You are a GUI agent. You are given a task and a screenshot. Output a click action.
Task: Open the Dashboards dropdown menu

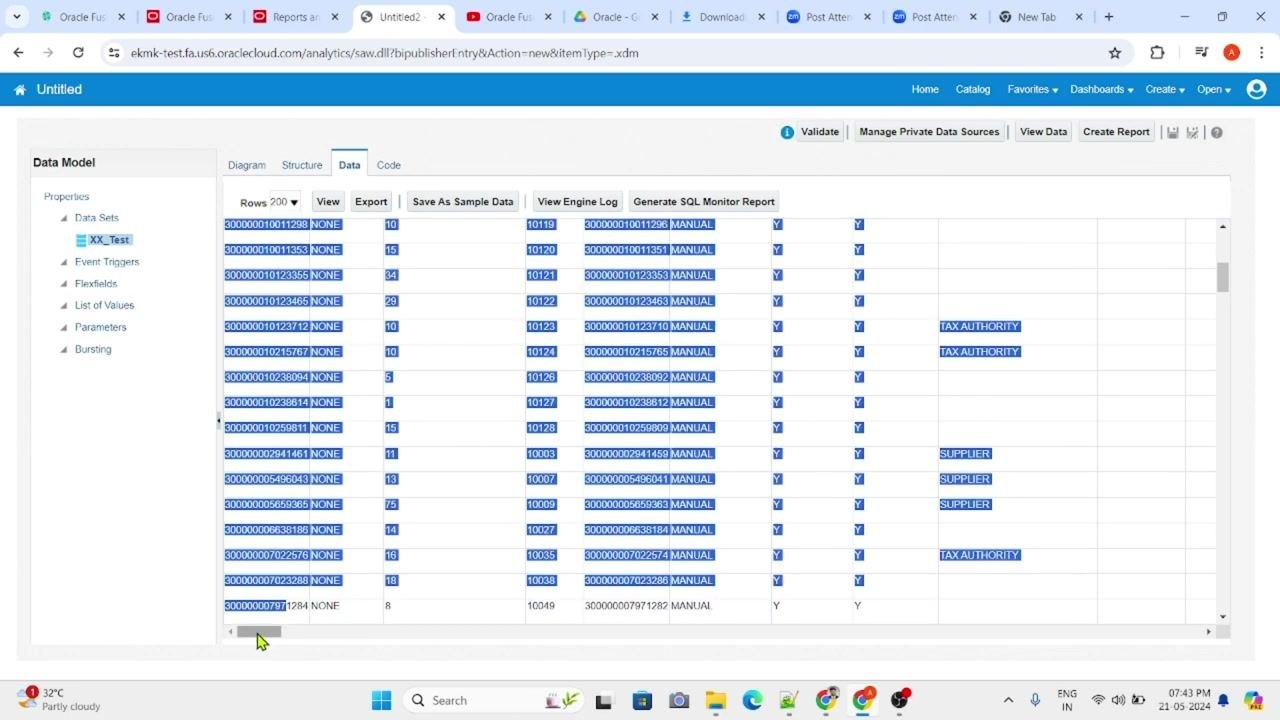[x=1101, y=89]
